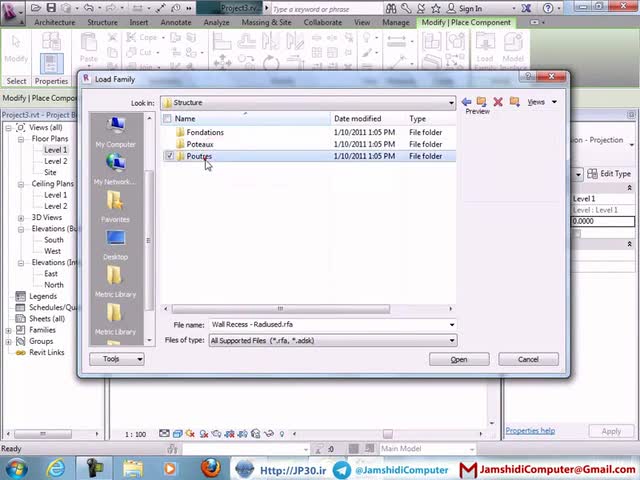640x480 pixels.
Task: Create a new folder with the toolbar icon
Action: [x=514, y=101]
